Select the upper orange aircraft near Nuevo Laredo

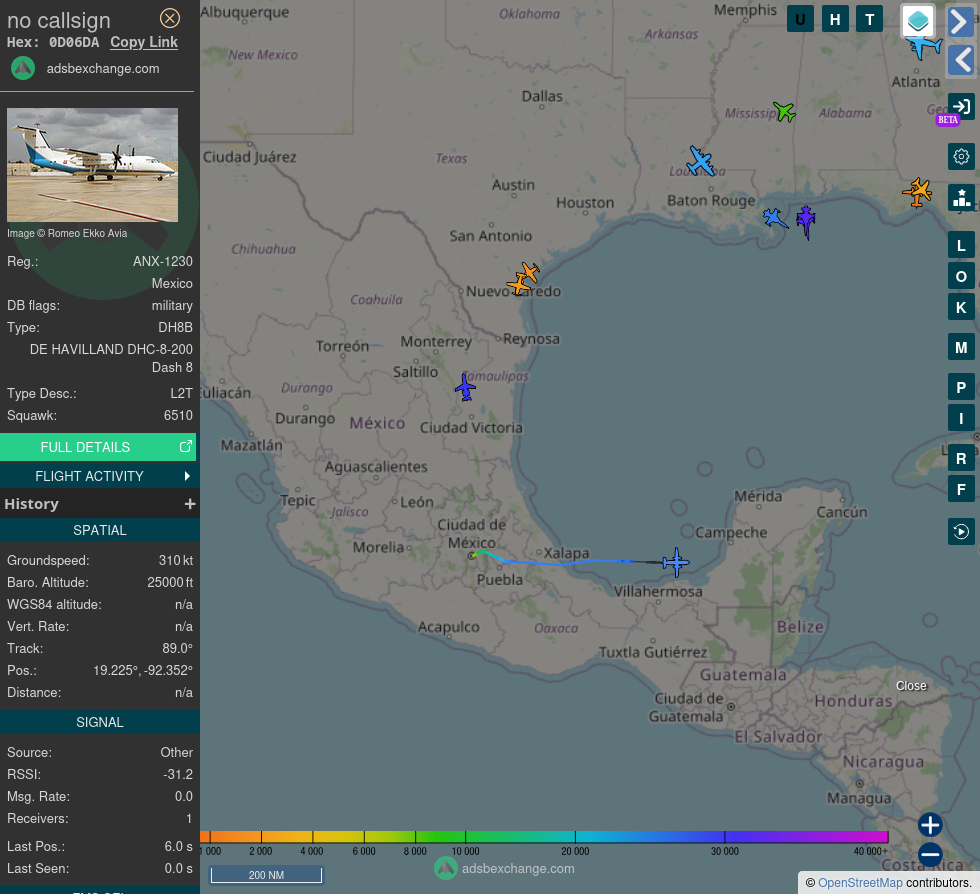click(529, 273)
